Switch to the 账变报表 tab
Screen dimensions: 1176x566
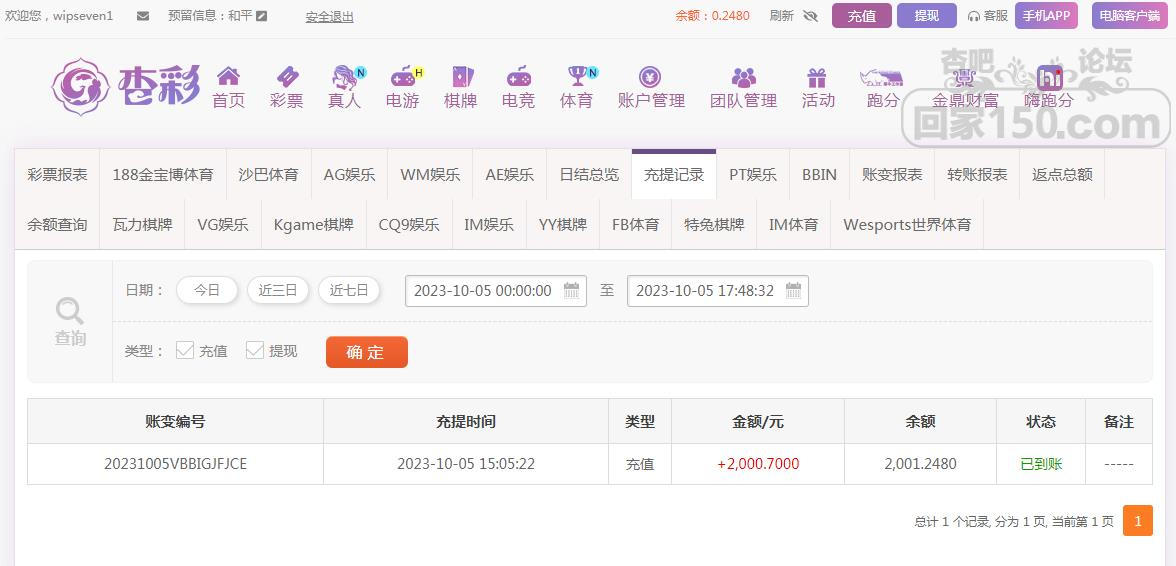[x=892, y=175]
